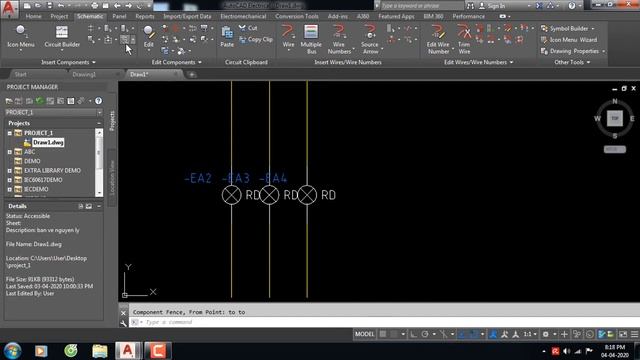This screenshot has height=360, width=640.
Task: Expand the Insert Components panel
Action: click(x=68, y=62)
